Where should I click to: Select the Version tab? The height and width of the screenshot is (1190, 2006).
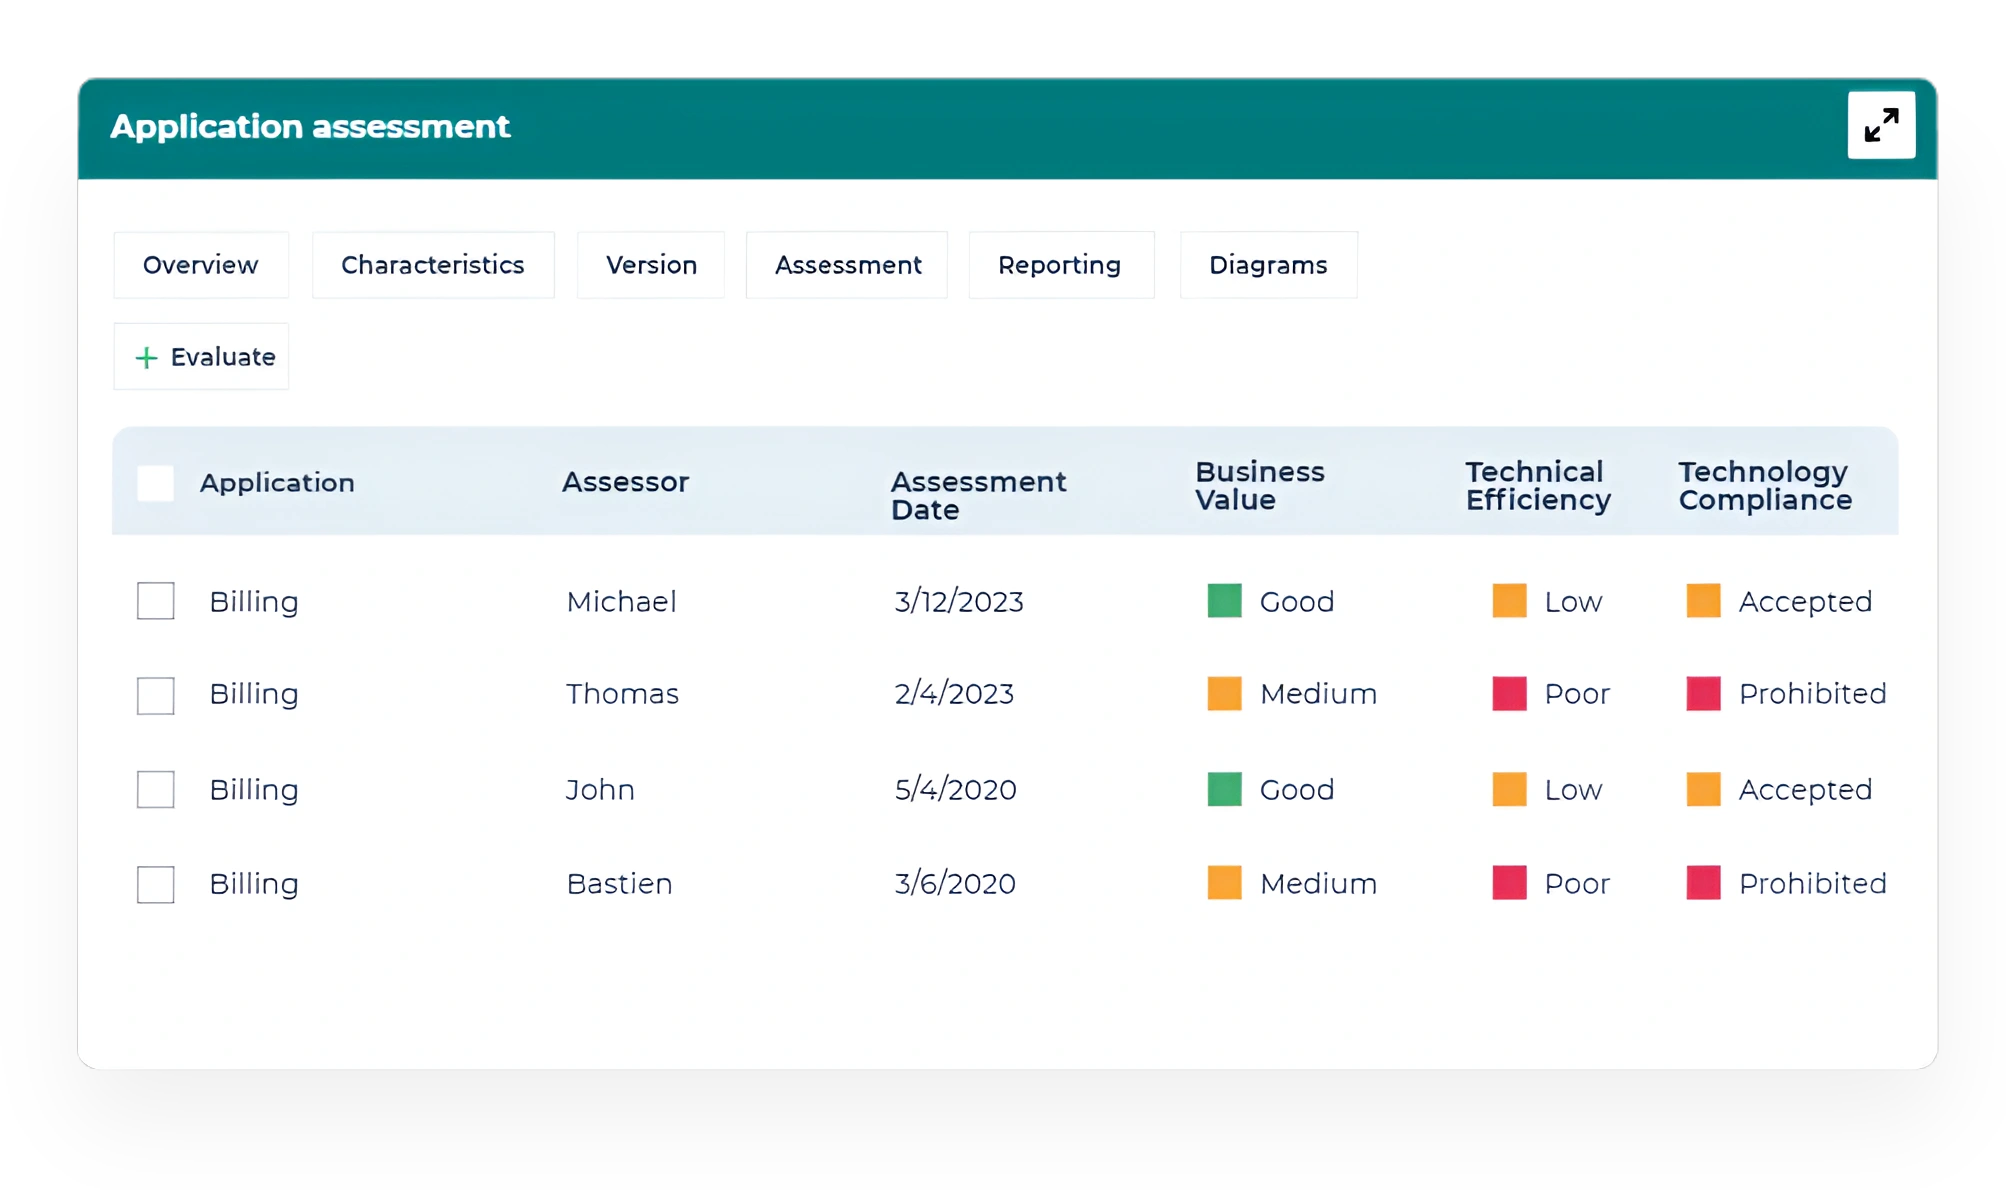(651, 265)
